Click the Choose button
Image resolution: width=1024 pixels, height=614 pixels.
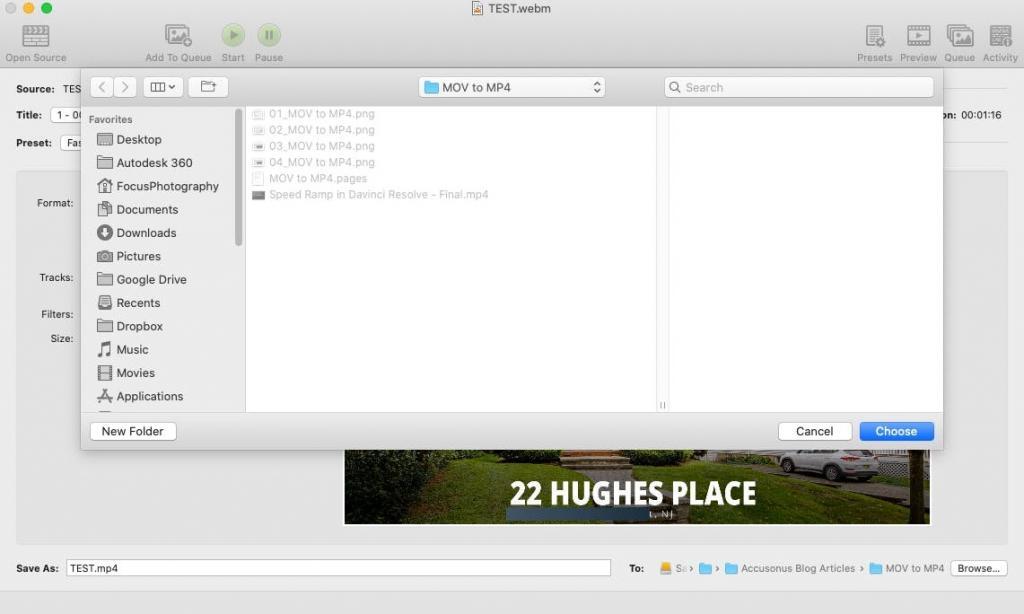896,432
